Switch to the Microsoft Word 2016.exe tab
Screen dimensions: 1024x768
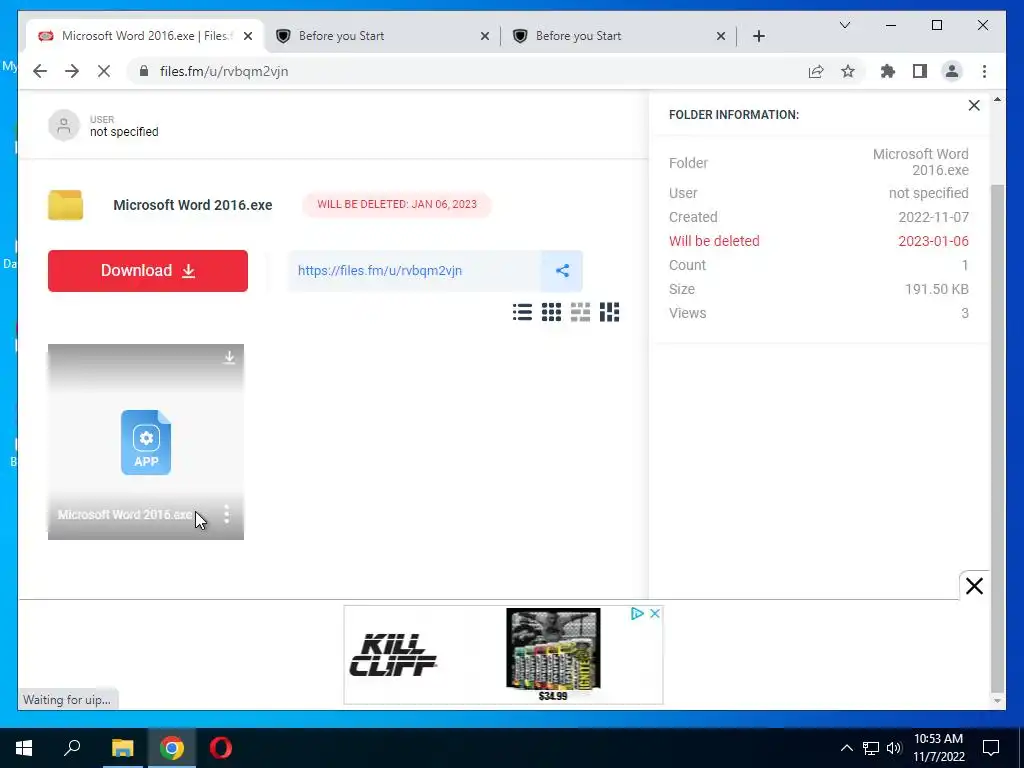[146, 36]
